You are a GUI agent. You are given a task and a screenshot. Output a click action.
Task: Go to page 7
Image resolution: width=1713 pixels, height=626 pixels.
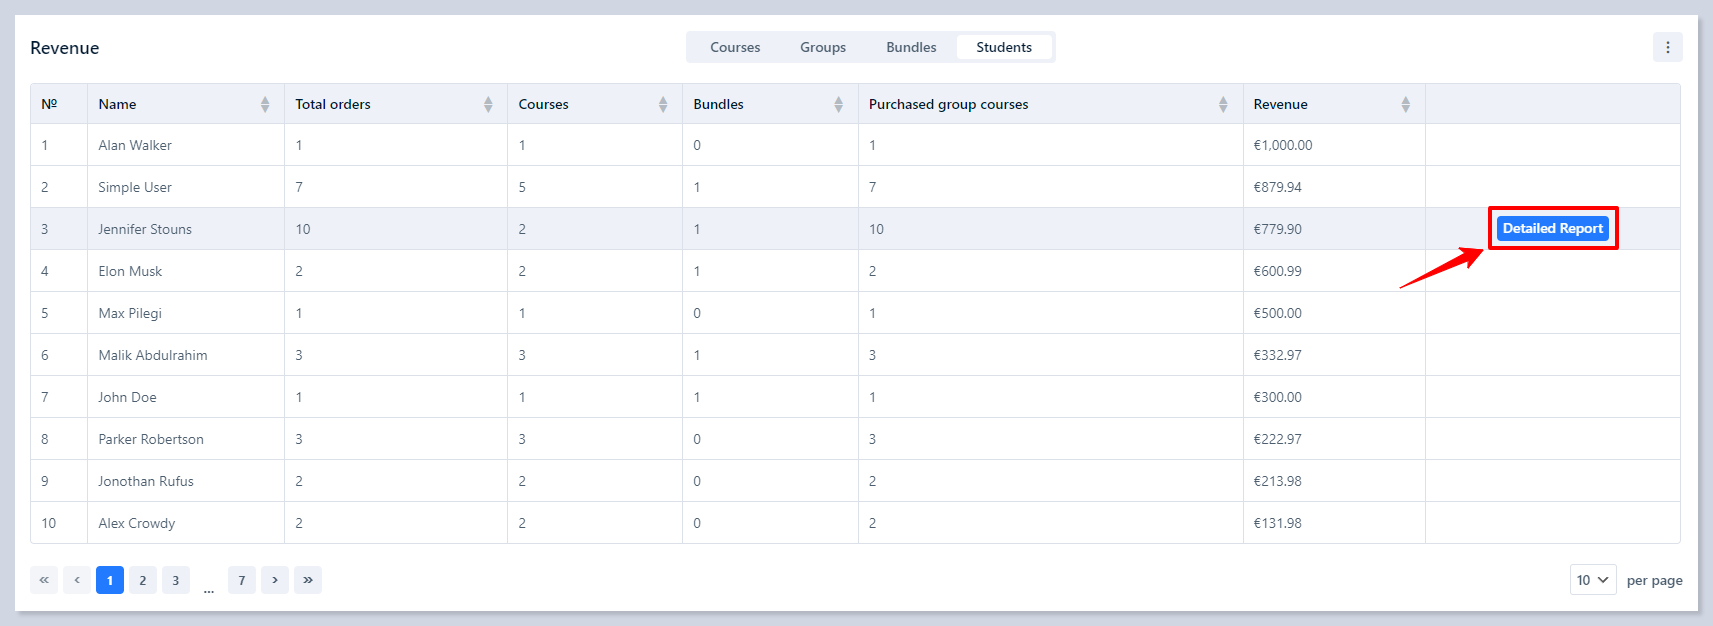[242, 580]
